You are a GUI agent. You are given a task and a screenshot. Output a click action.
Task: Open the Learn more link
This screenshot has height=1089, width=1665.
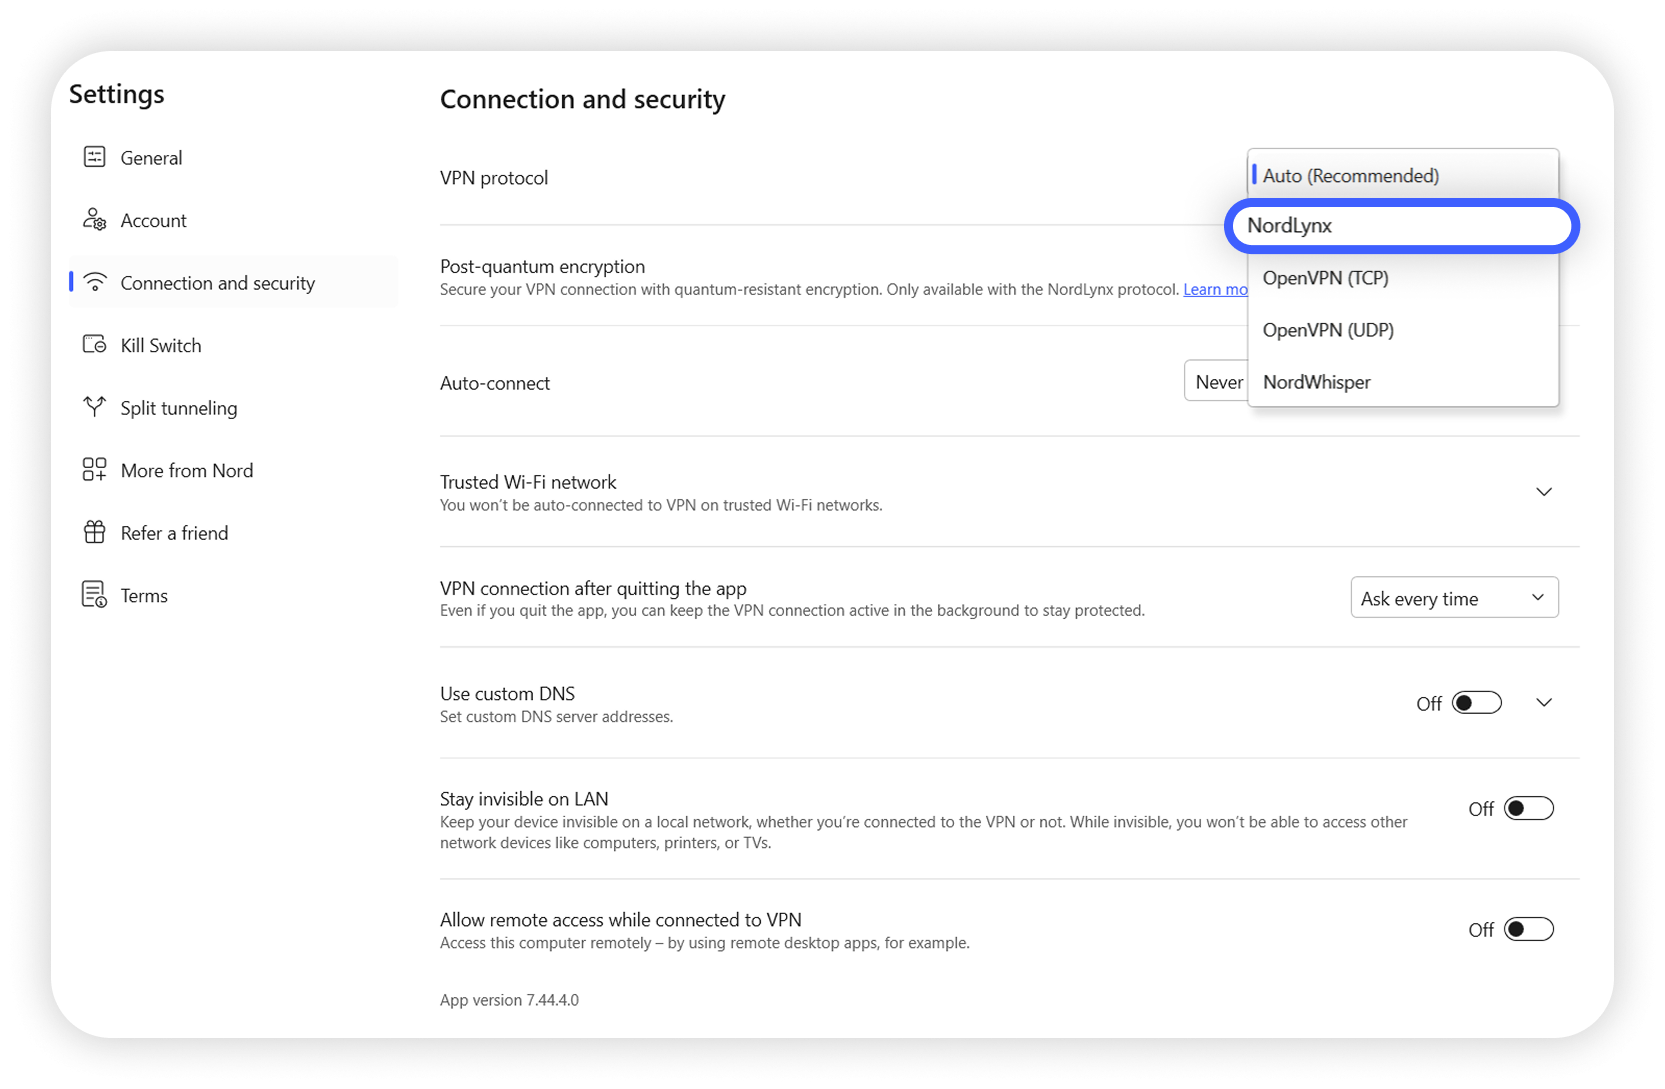pyautogui.click(x=1215, y=289)
